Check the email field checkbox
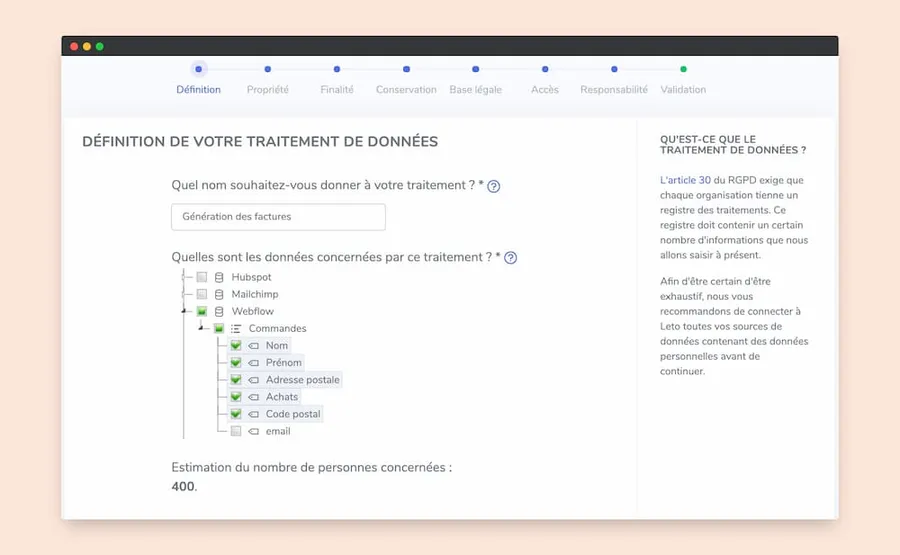This screenshot has width=900, height=555. (x=236, y=431)
